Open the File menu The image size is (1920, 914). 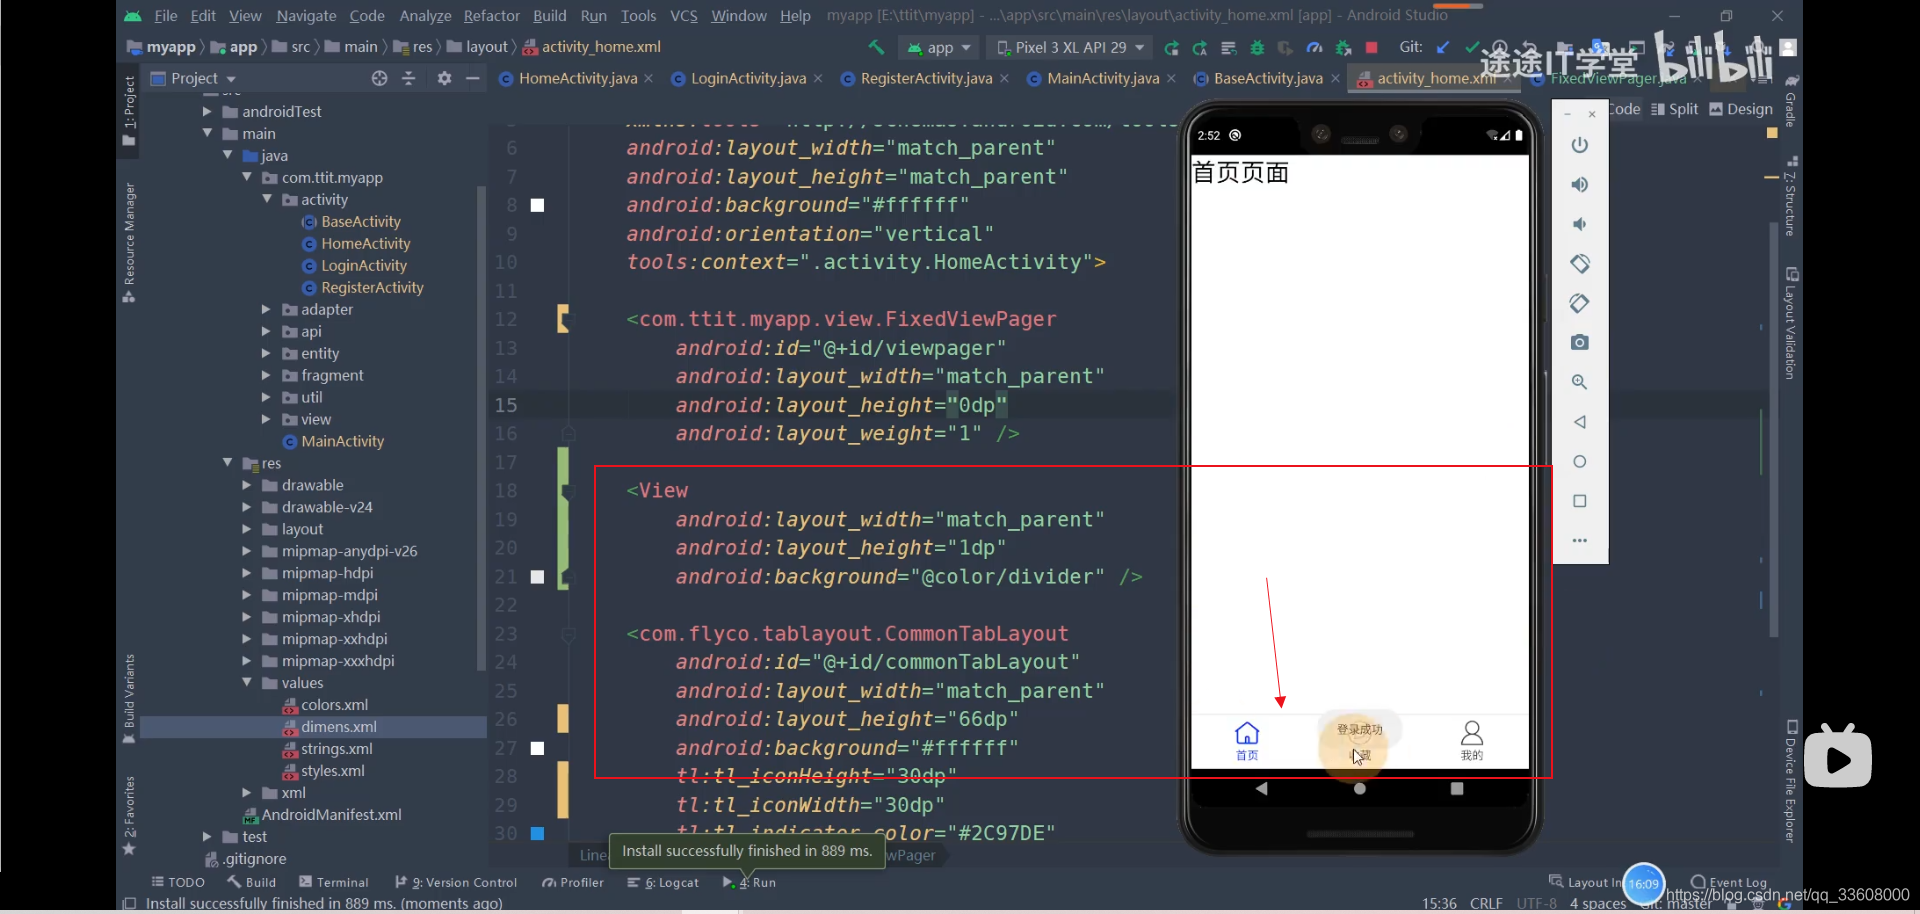166,15
